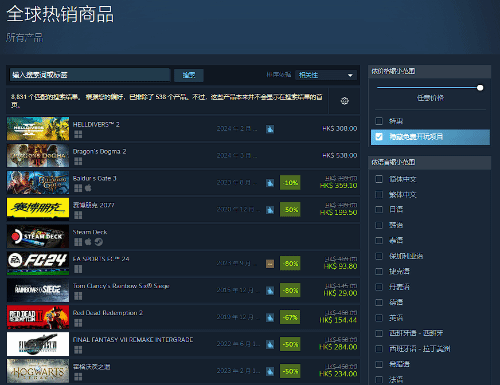The height and width of the screenshot is (385, 500).
Task: Check the 希腊语 language filter
Action: (379, 364)
